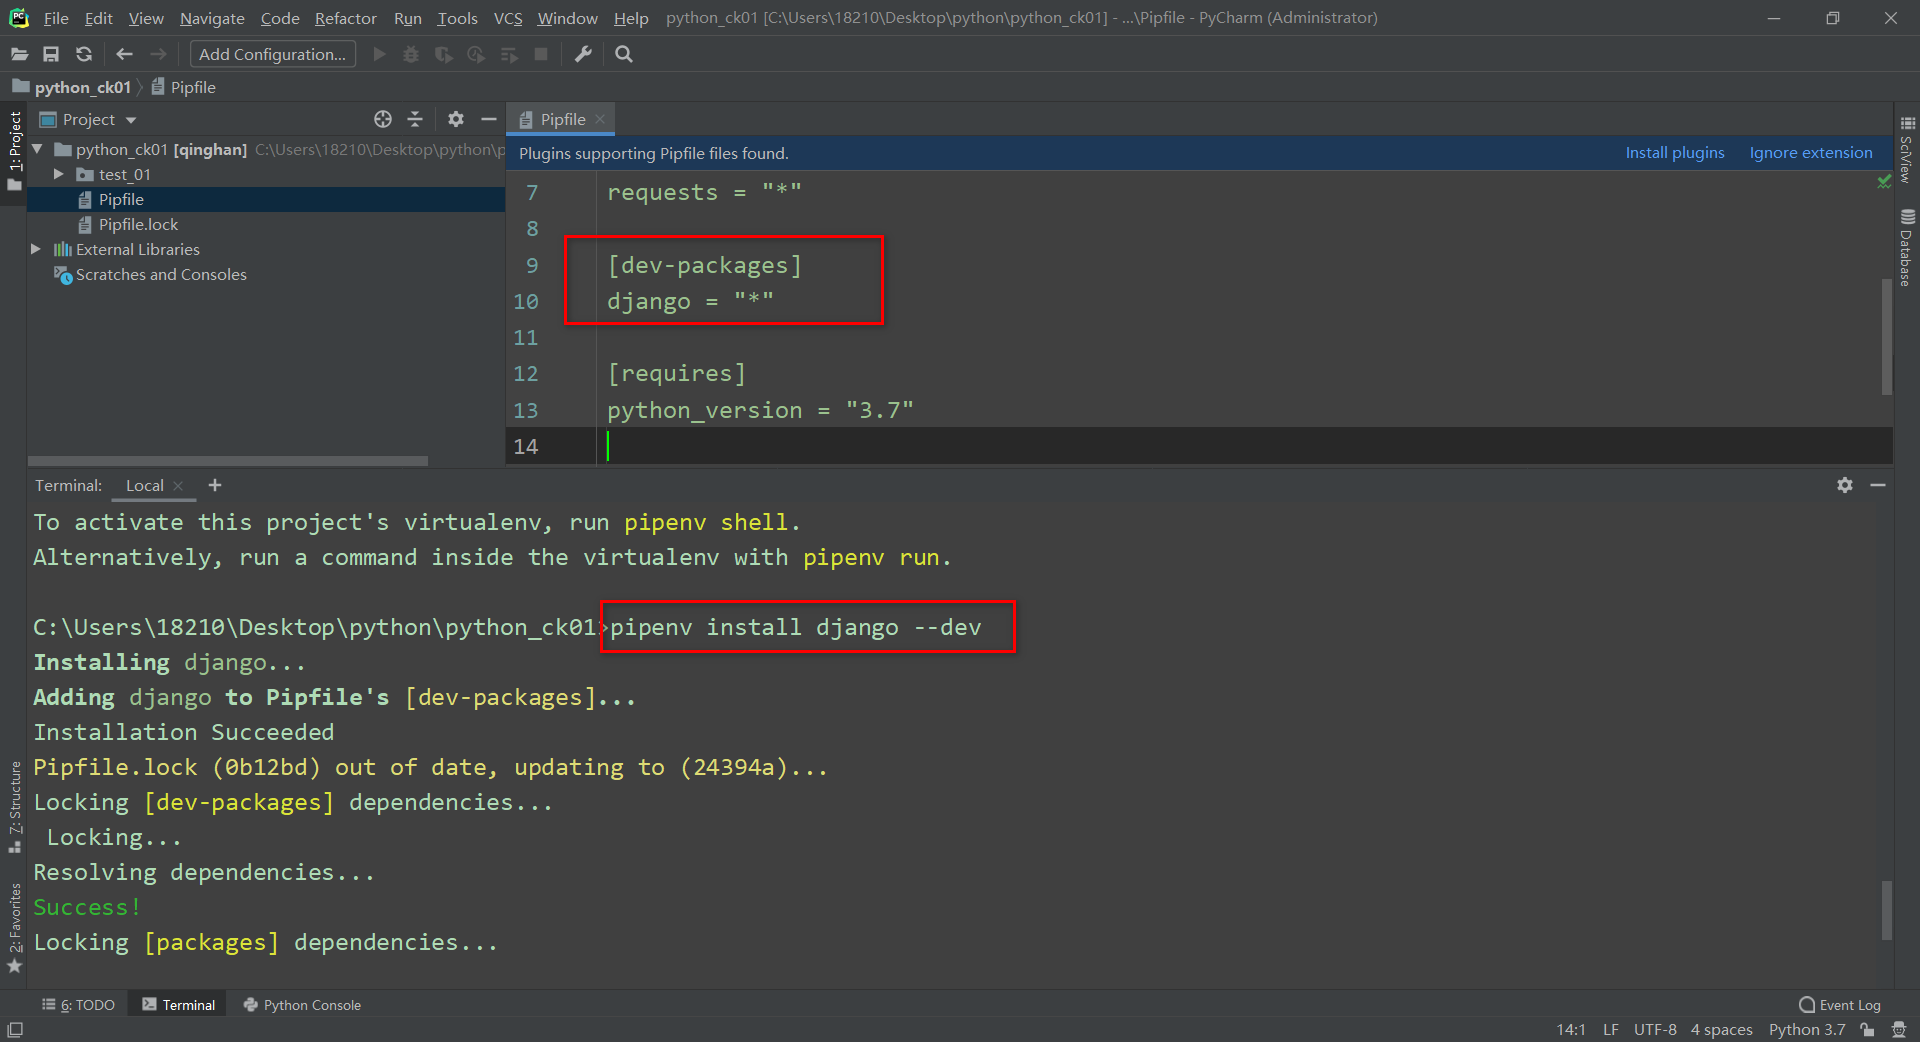Click the terminal vertical scrollbar
This screenshot has width=1920, height=1042.
[1887, 910]
